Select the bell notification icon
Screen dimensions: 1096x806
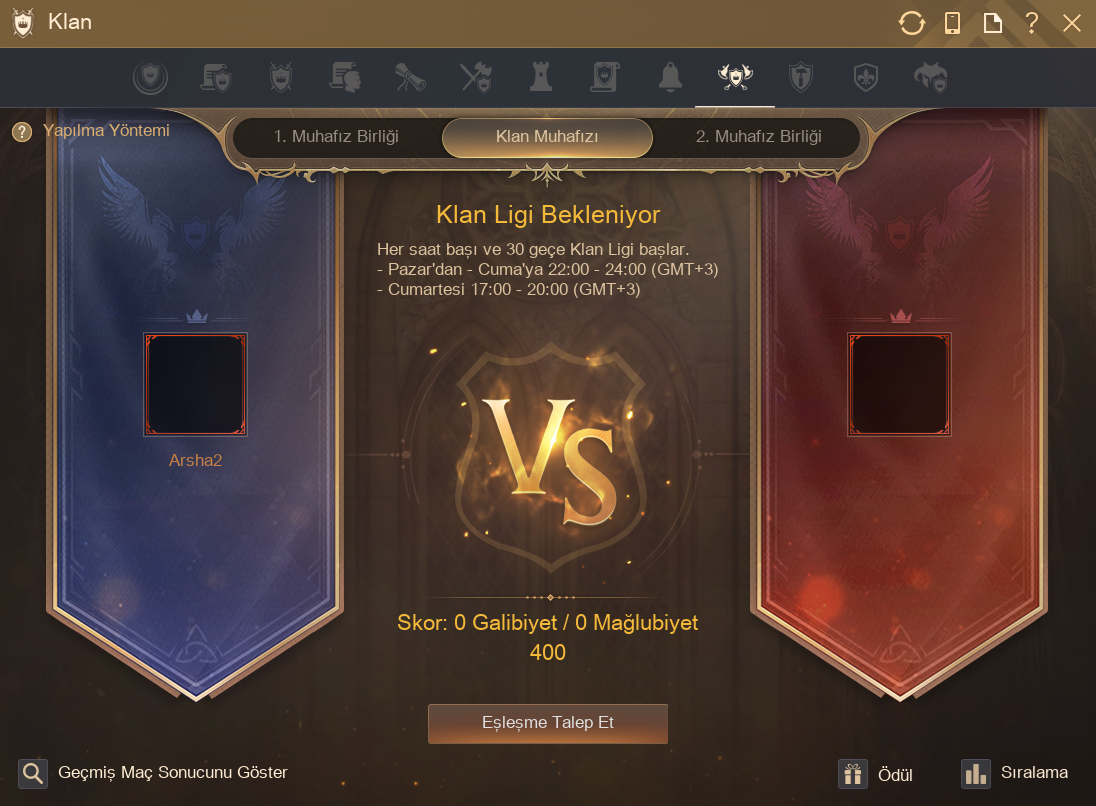[670, 77]
